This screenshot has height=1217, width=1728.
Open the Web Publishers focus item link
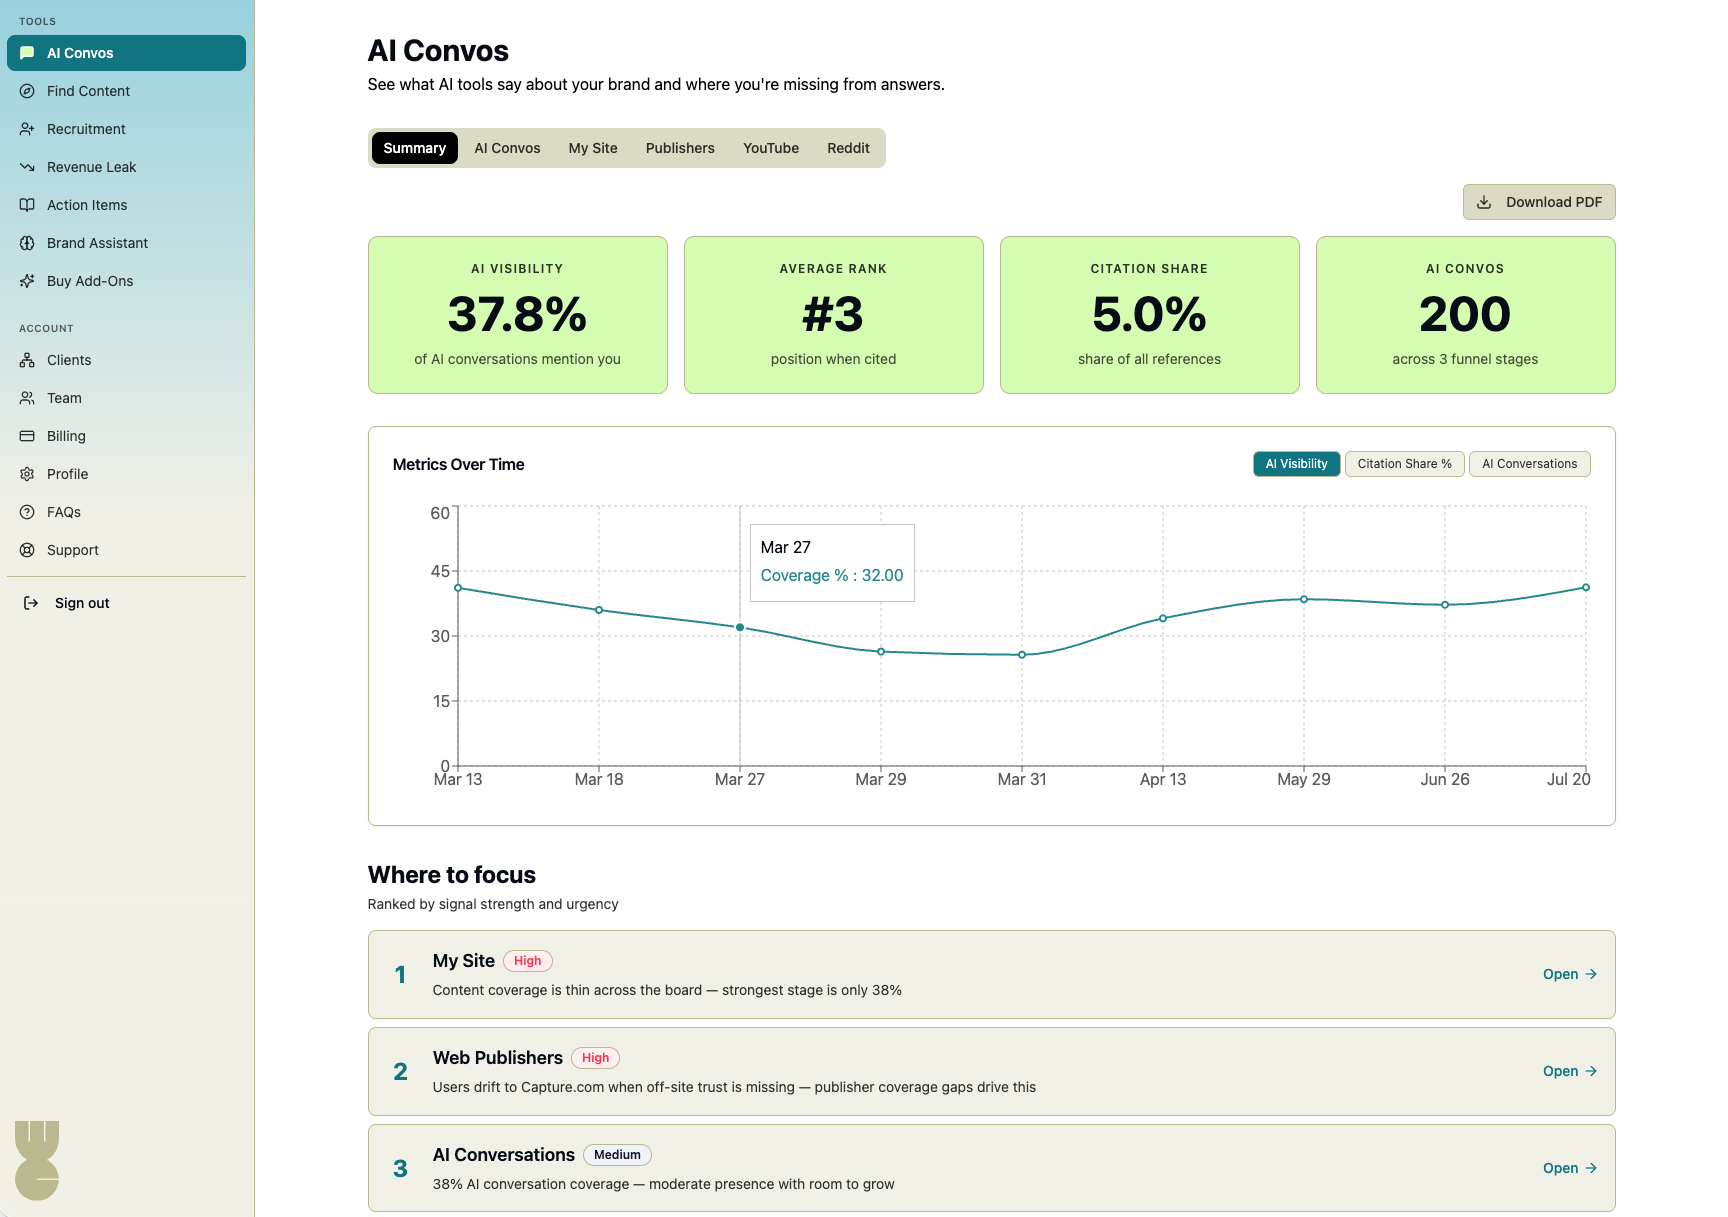[1569, 1071]
